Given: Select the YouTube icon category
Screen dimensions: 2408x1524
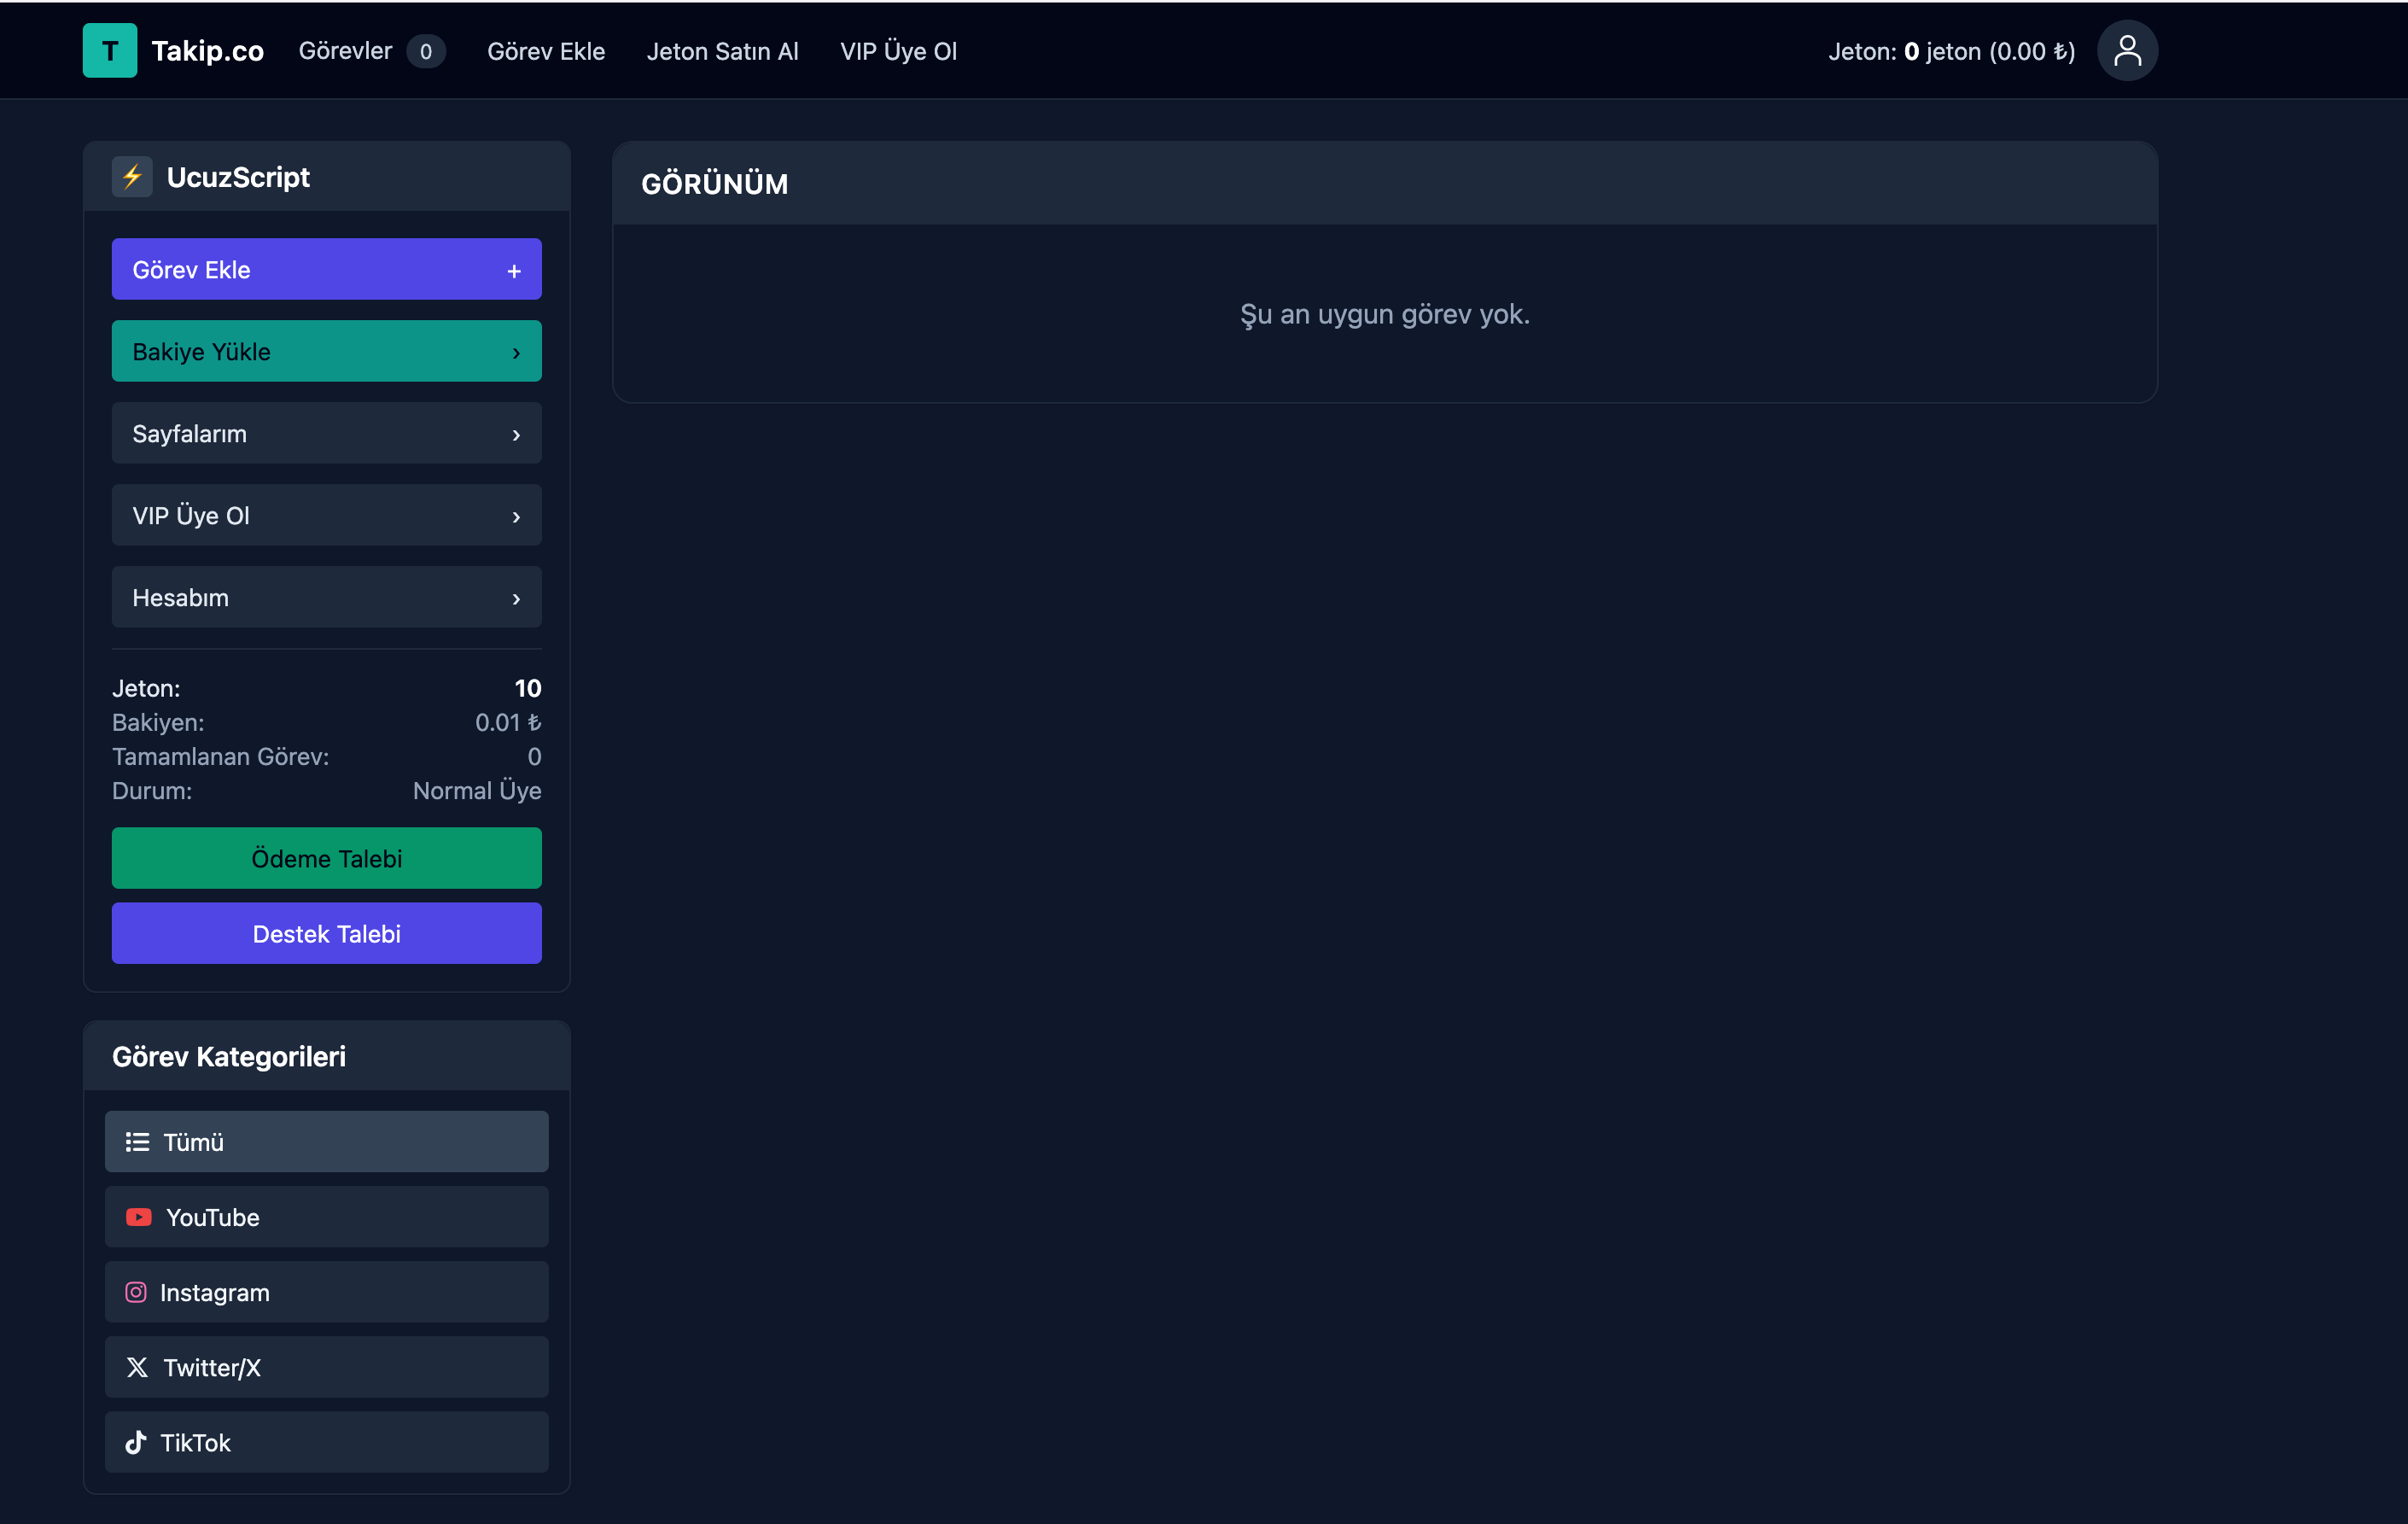Looking at the screenshot, I should (139, 1217).
